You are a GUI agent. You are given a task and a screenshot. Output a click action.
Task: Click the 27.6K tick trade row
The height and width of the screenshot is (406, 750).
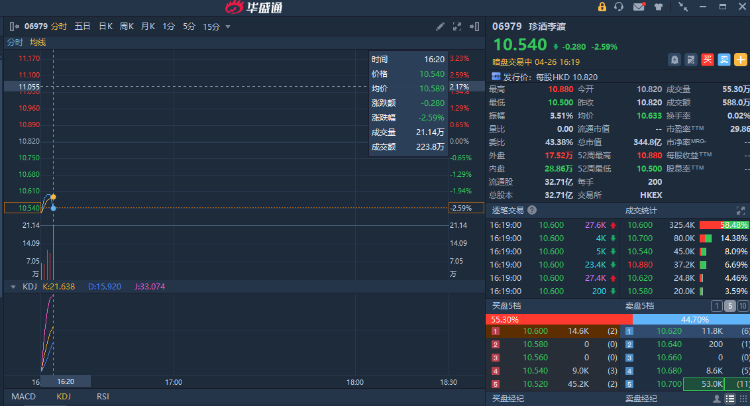click(x=553, y=225)
